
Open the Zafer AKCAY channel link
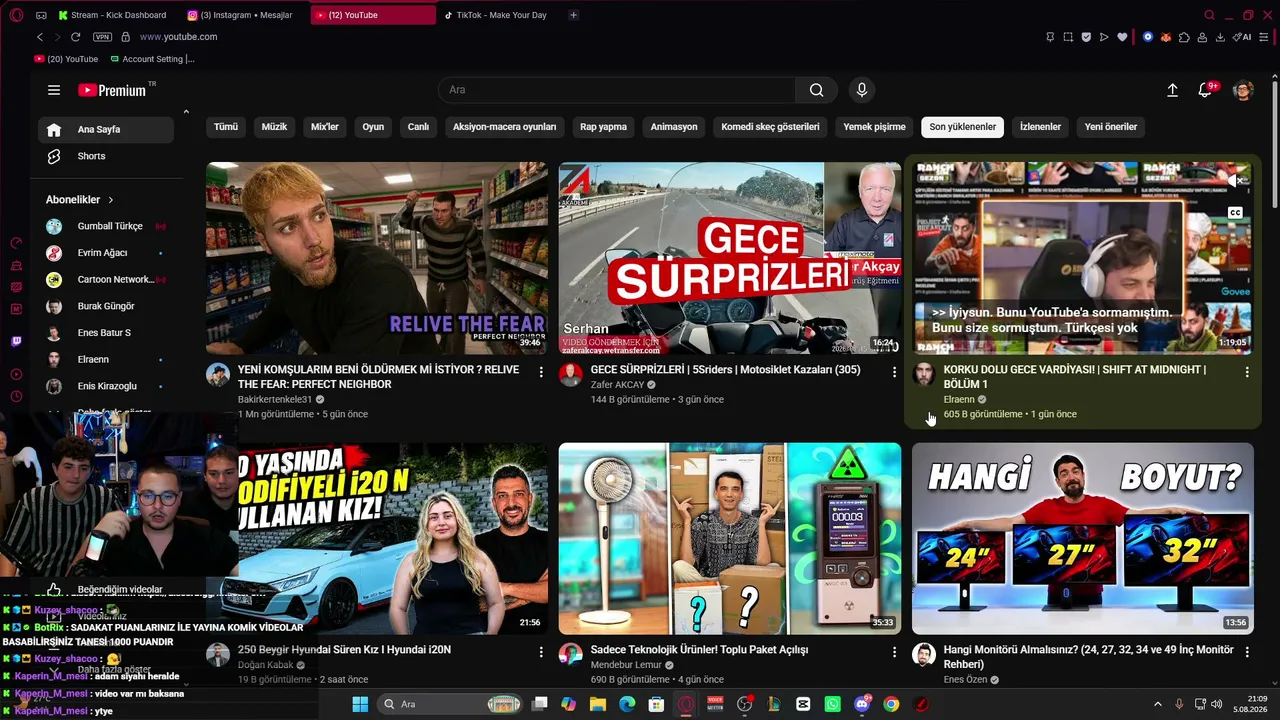[617, 385]
